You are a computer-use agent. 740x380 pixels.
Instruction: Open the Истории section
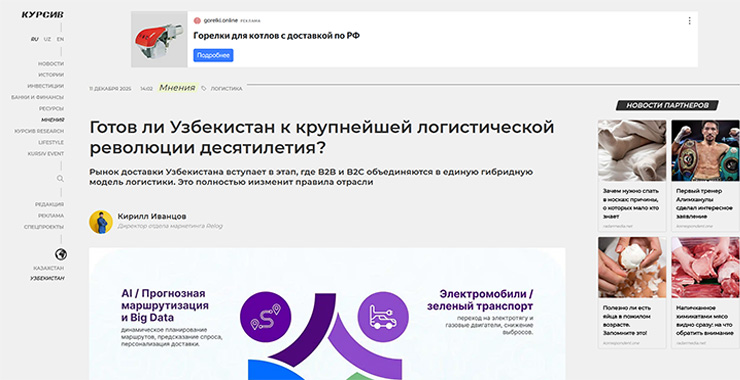coord(51,75)
